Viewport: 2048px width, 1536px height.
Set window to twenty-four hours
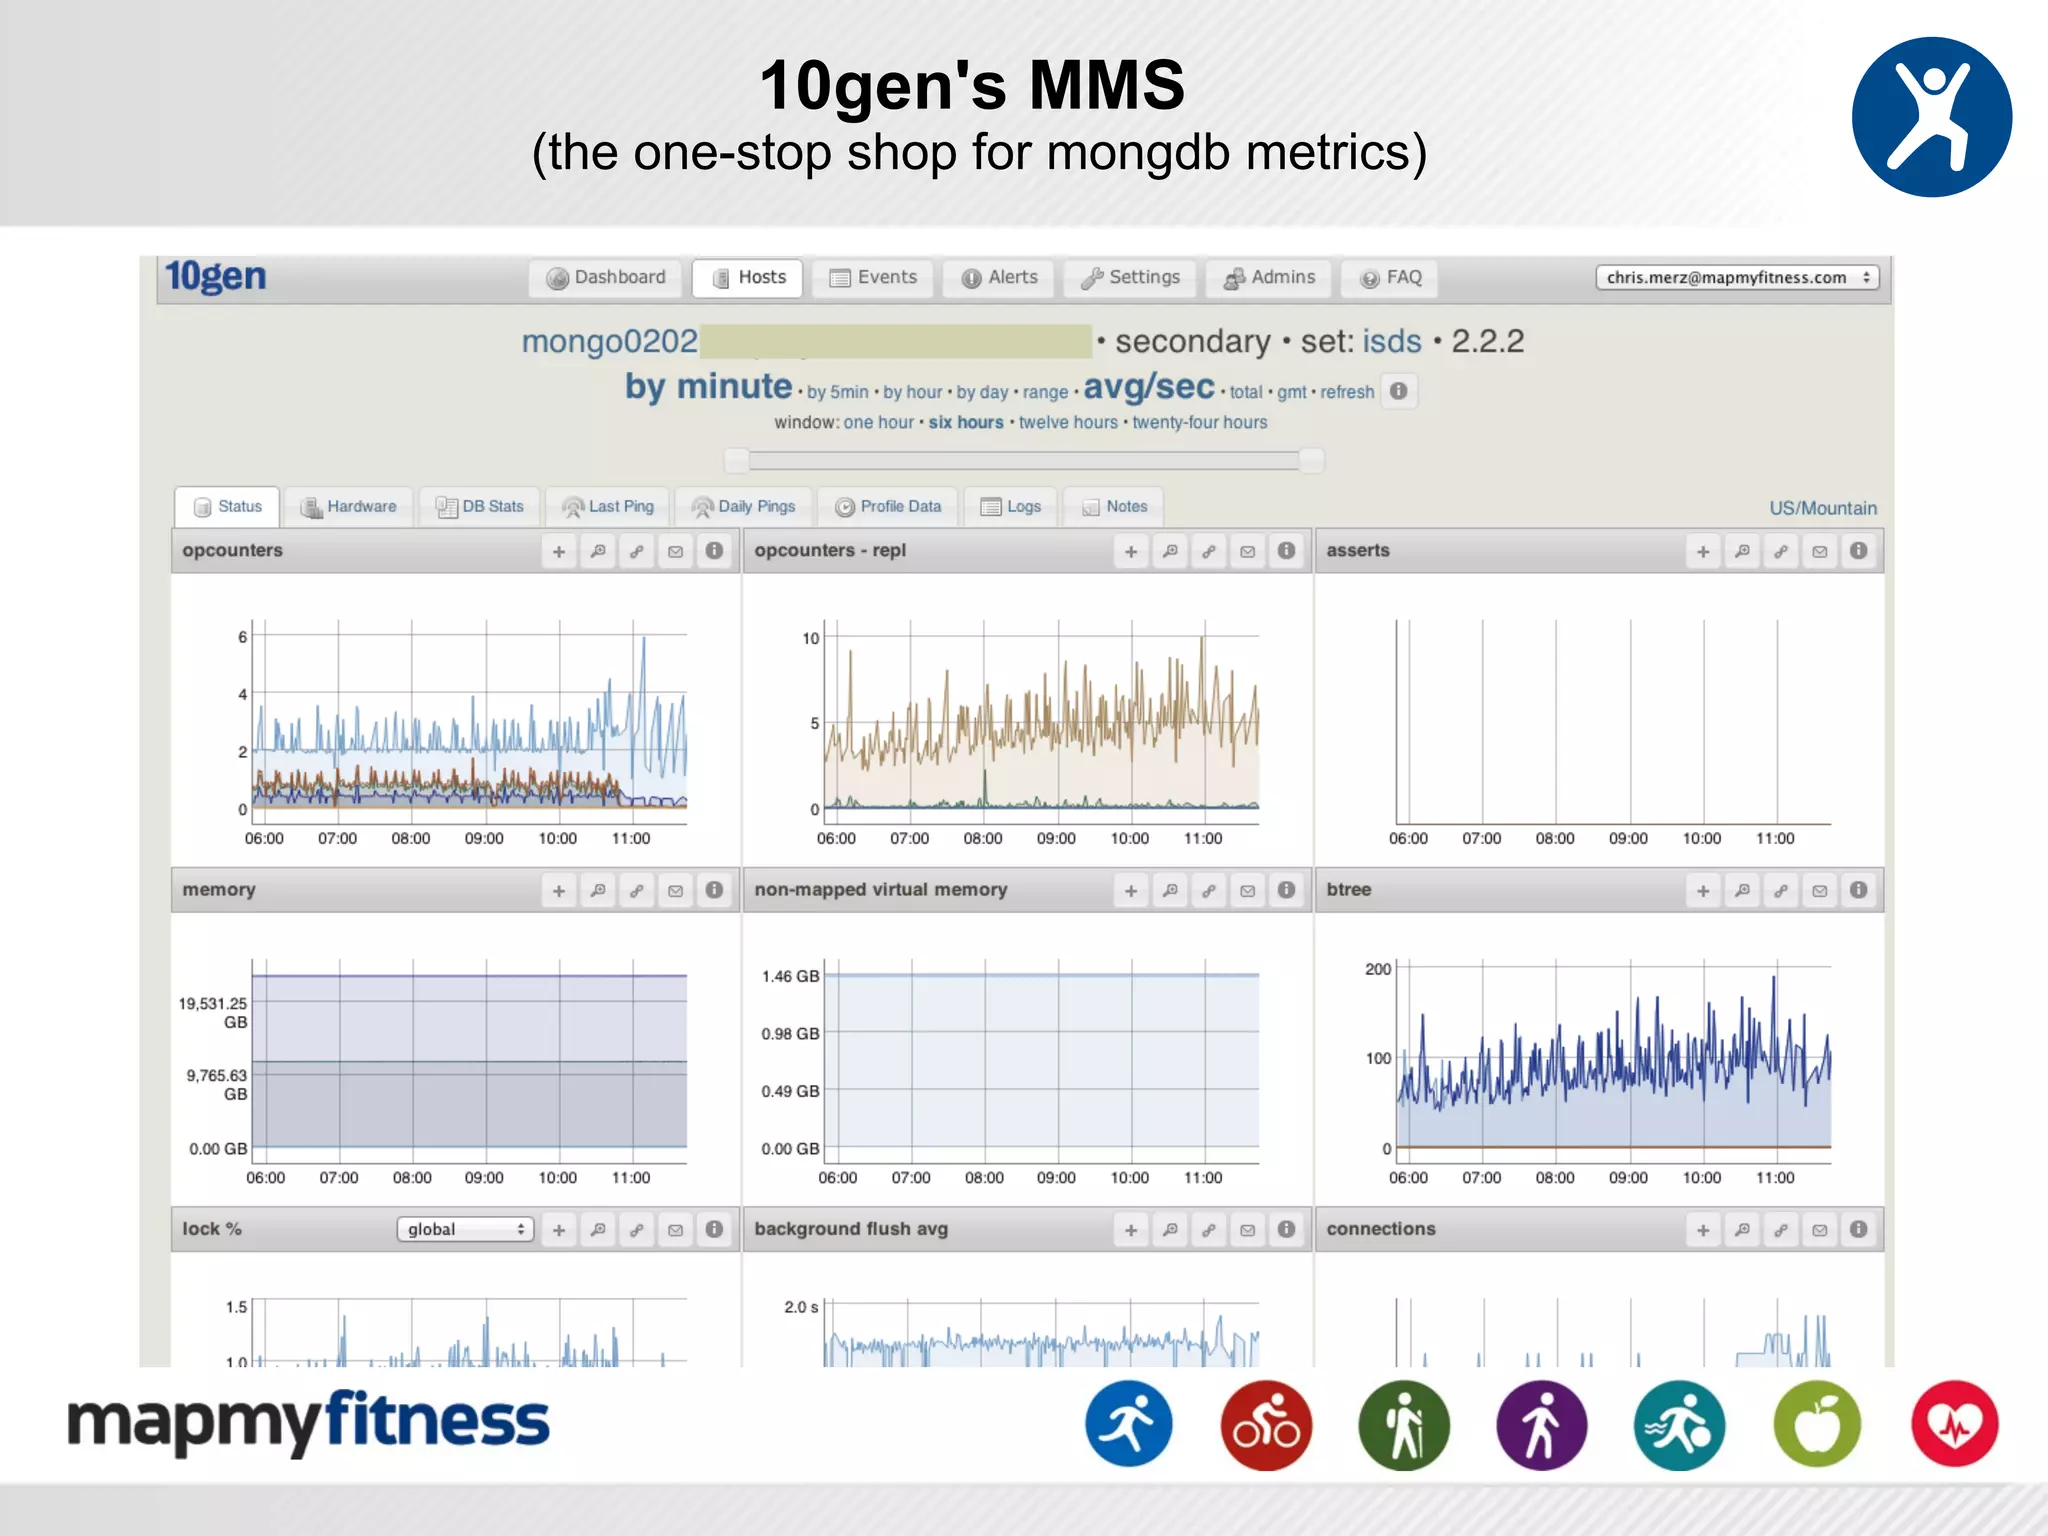[x=1200, y=422]
